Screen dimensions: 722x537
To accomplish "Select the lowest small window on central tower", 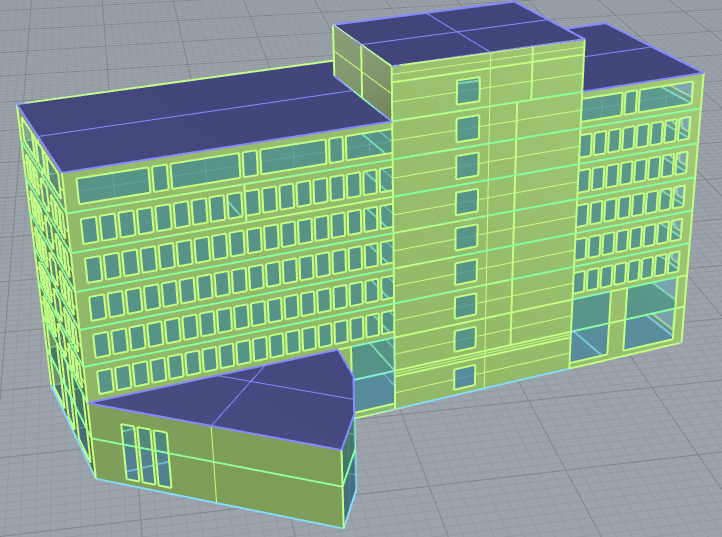I will pyautogui.click(x=465, y=378).
